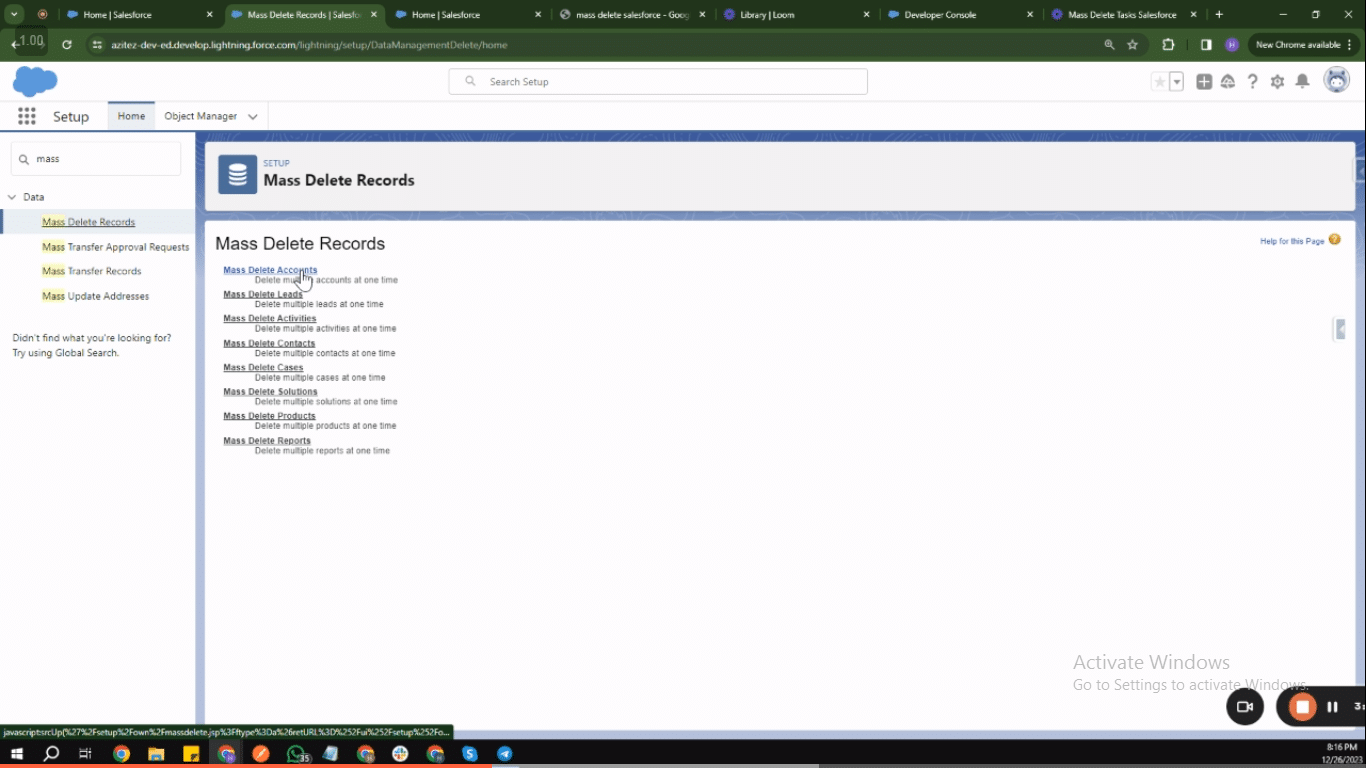This screenshot has width=1366, height=768.
Task: Open Trailhead guidance mountain icon
Action: point(1228,82)
